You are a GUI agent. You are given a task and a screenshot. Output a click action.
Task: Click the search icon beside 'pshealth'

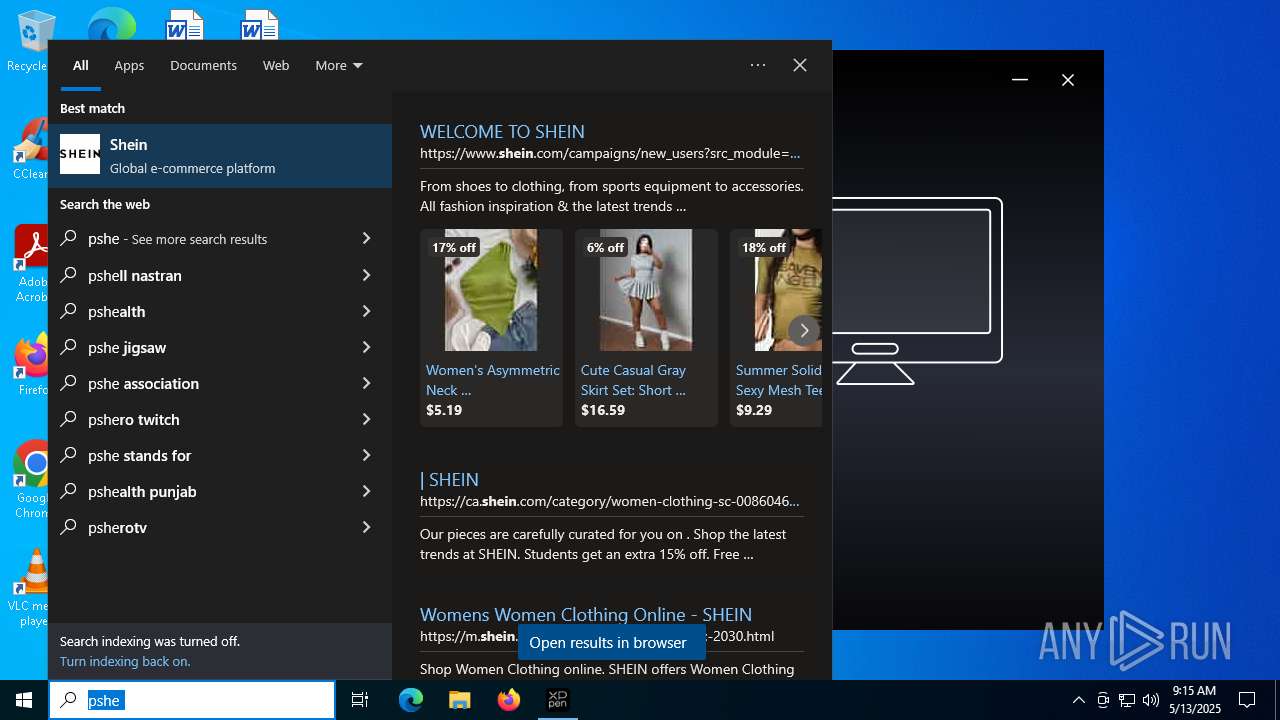[69, 311]
